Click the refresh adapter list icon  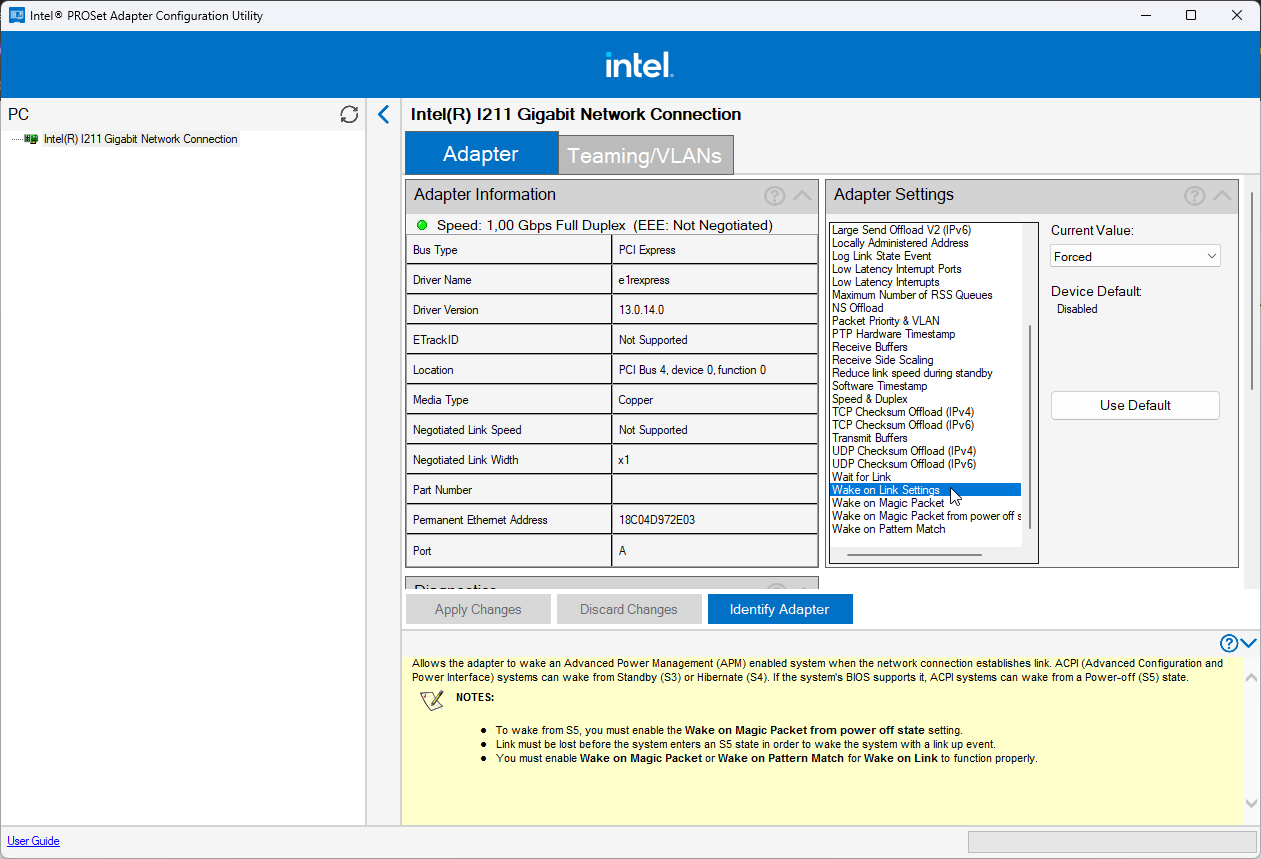tap(349, 115)
